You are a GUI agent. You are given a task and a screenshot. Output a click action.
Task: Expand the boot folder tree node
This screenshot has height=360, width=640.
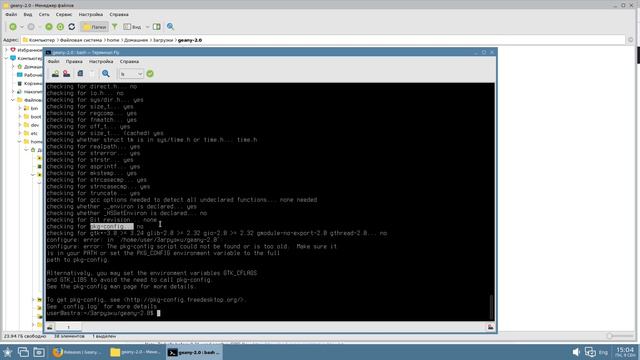(20, 117)
